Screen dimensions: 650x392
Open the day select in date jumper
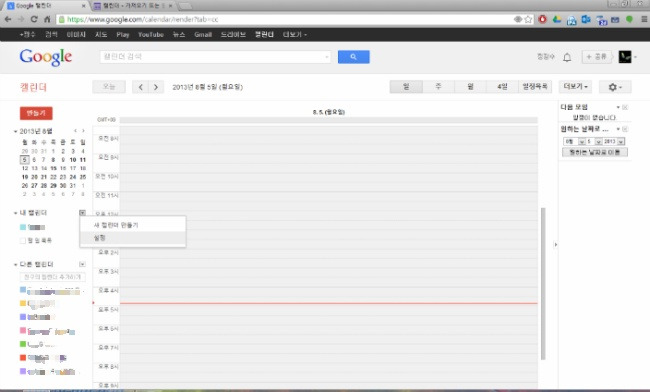pos(594,141)
